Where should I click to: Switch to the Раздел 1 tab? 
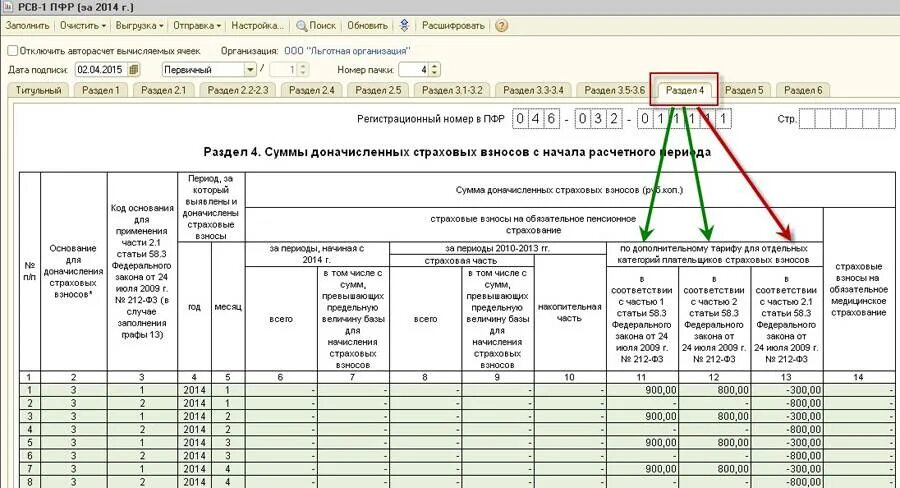[x=100, y=90]
